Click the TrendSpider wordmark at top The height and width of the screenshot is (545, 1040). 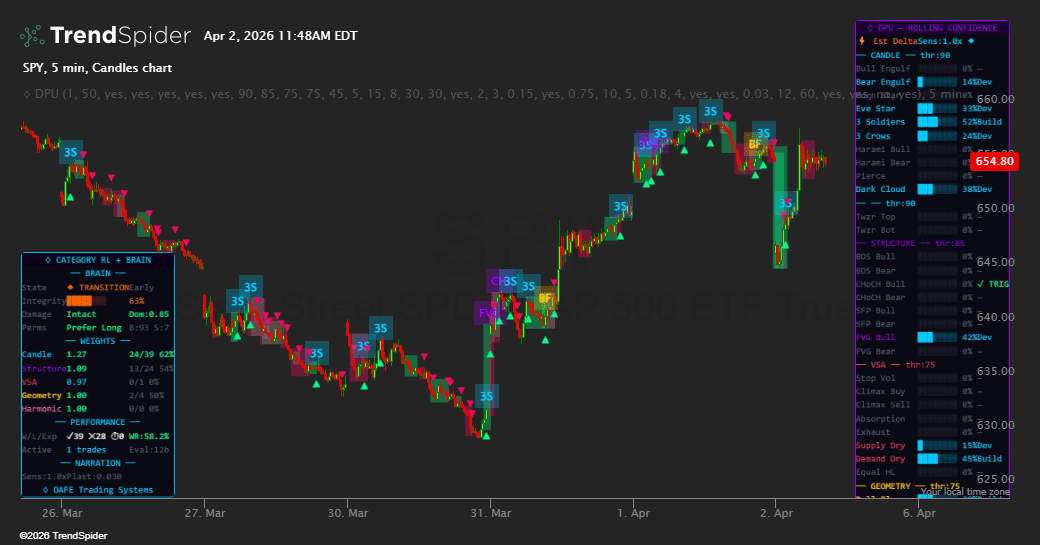pyautogui.click(x=120, y=35)
